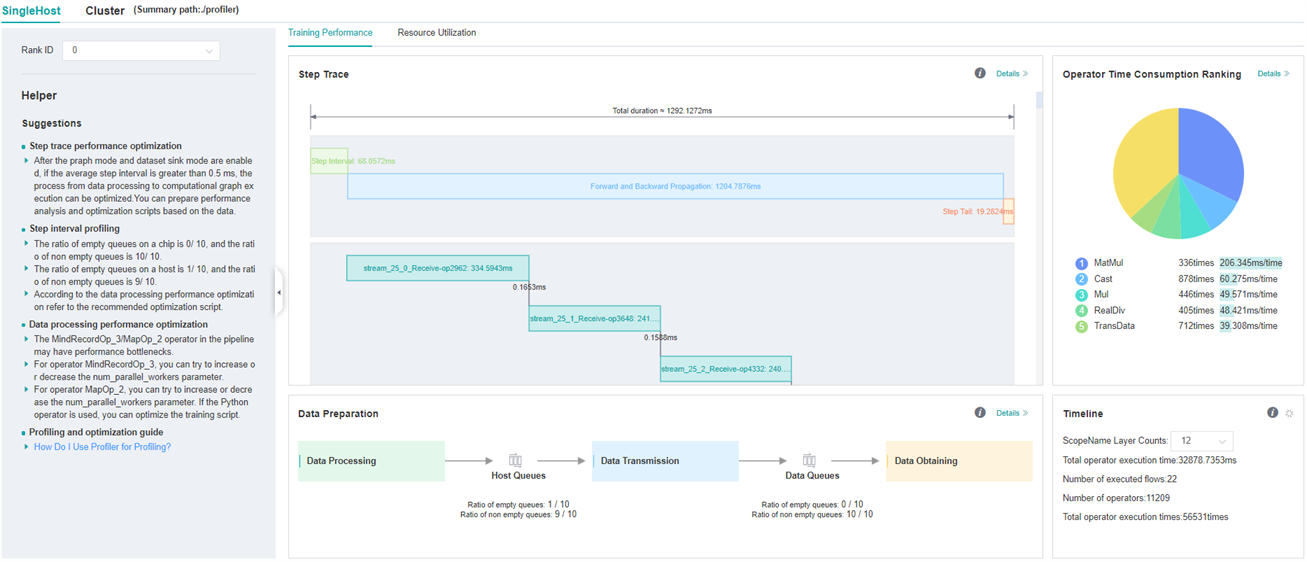Open the Rank ID dropdown
The image size is (1307, 562).
pos(141,51)
